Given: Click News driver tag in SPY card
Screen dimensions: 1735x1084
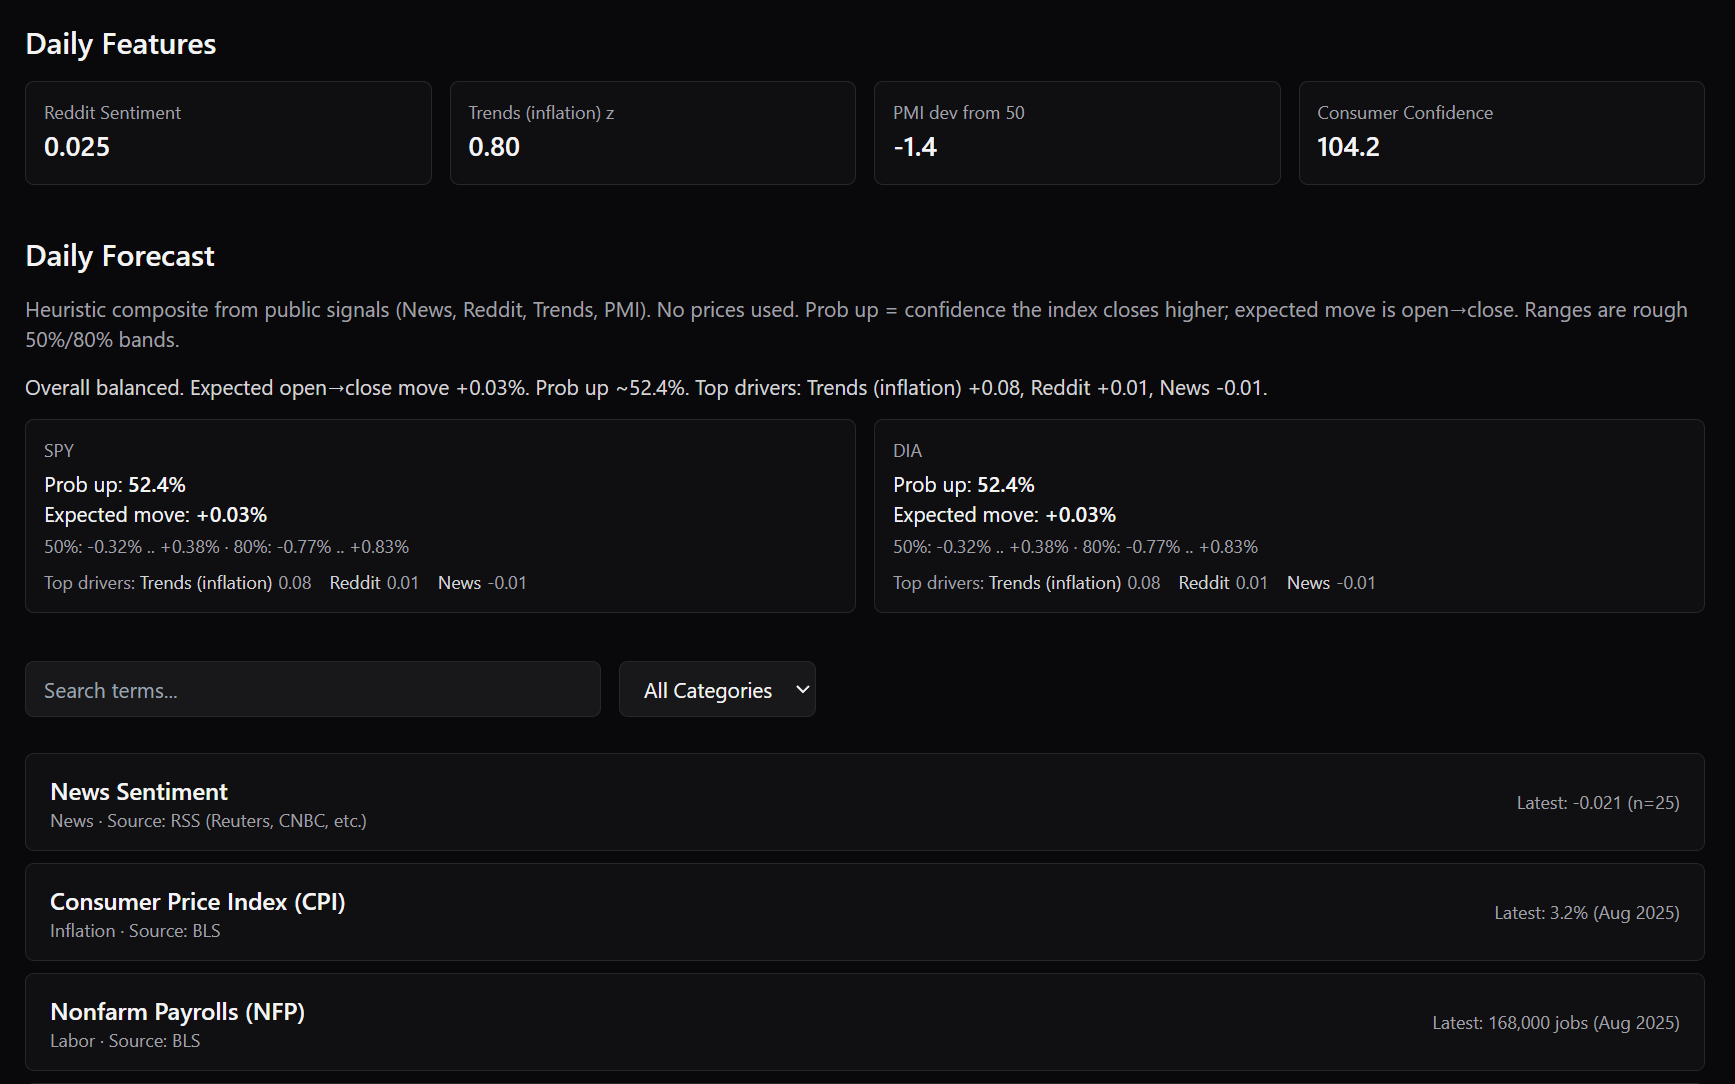Looking at the screenshot, I should [x=481, y=583].
